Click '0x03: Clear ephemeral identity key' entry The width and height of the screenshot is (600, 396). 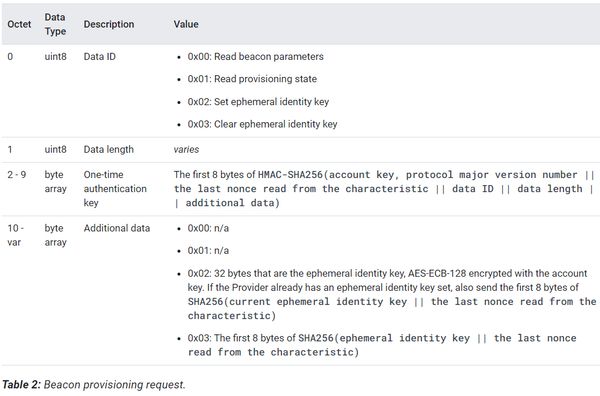262,124
